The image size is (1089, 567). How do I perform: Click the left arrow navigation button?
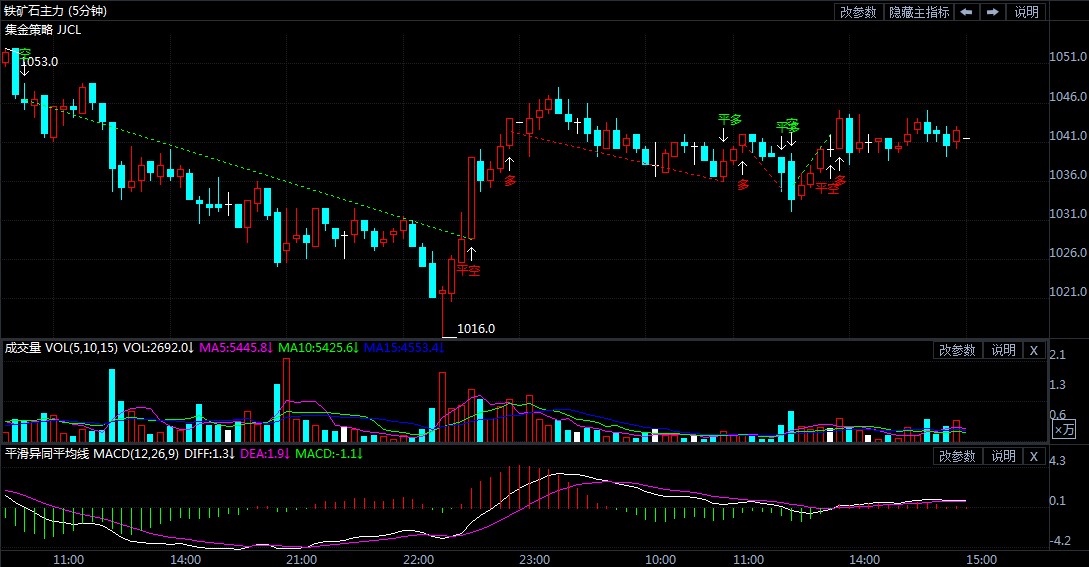(x=966, y=12)
